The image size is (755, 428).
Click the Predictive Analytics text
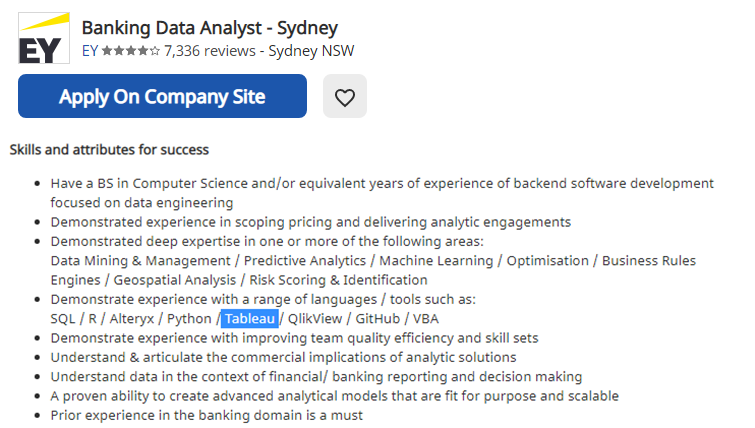[305, 261]
